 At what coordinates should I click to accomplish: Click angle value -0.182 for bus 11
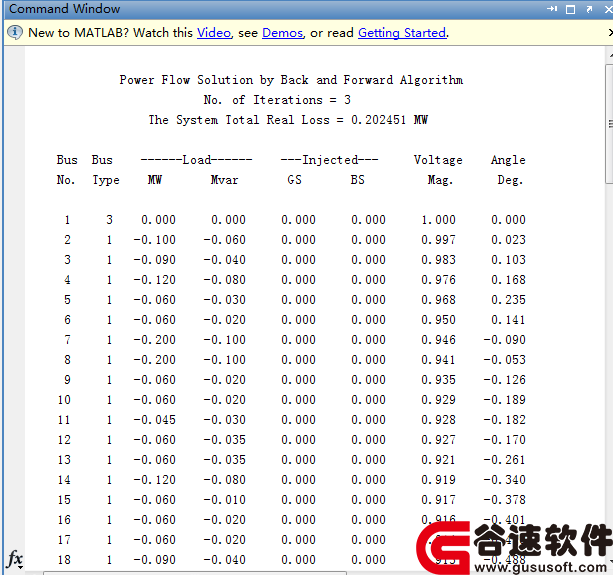505,420
